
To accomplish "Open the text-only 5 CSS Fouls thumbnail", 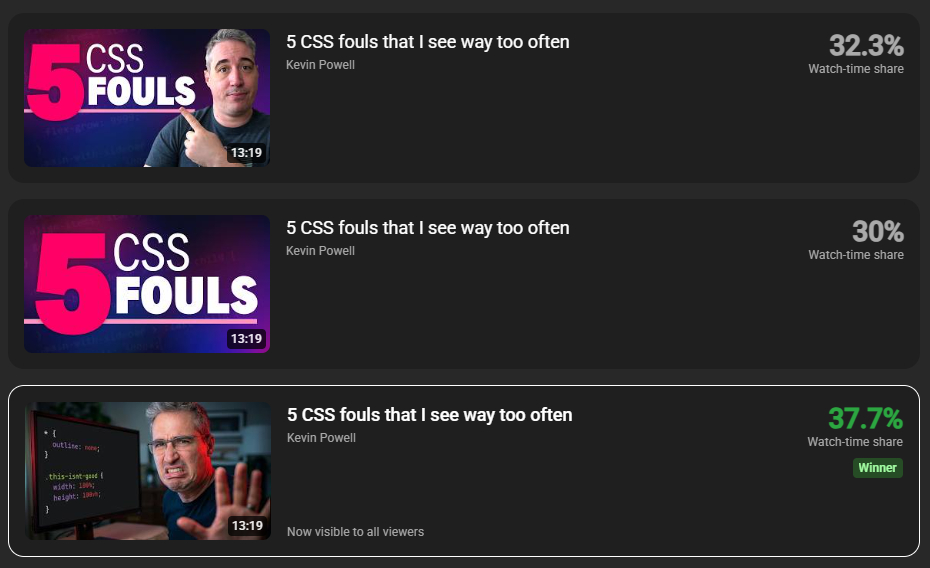I will [147, 284].
